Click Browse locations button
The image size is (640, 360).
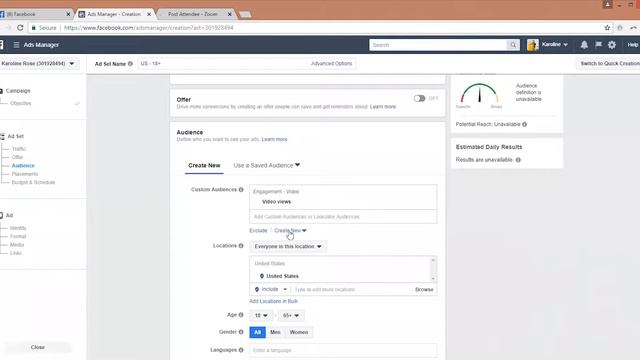click(x=424, y=289)
